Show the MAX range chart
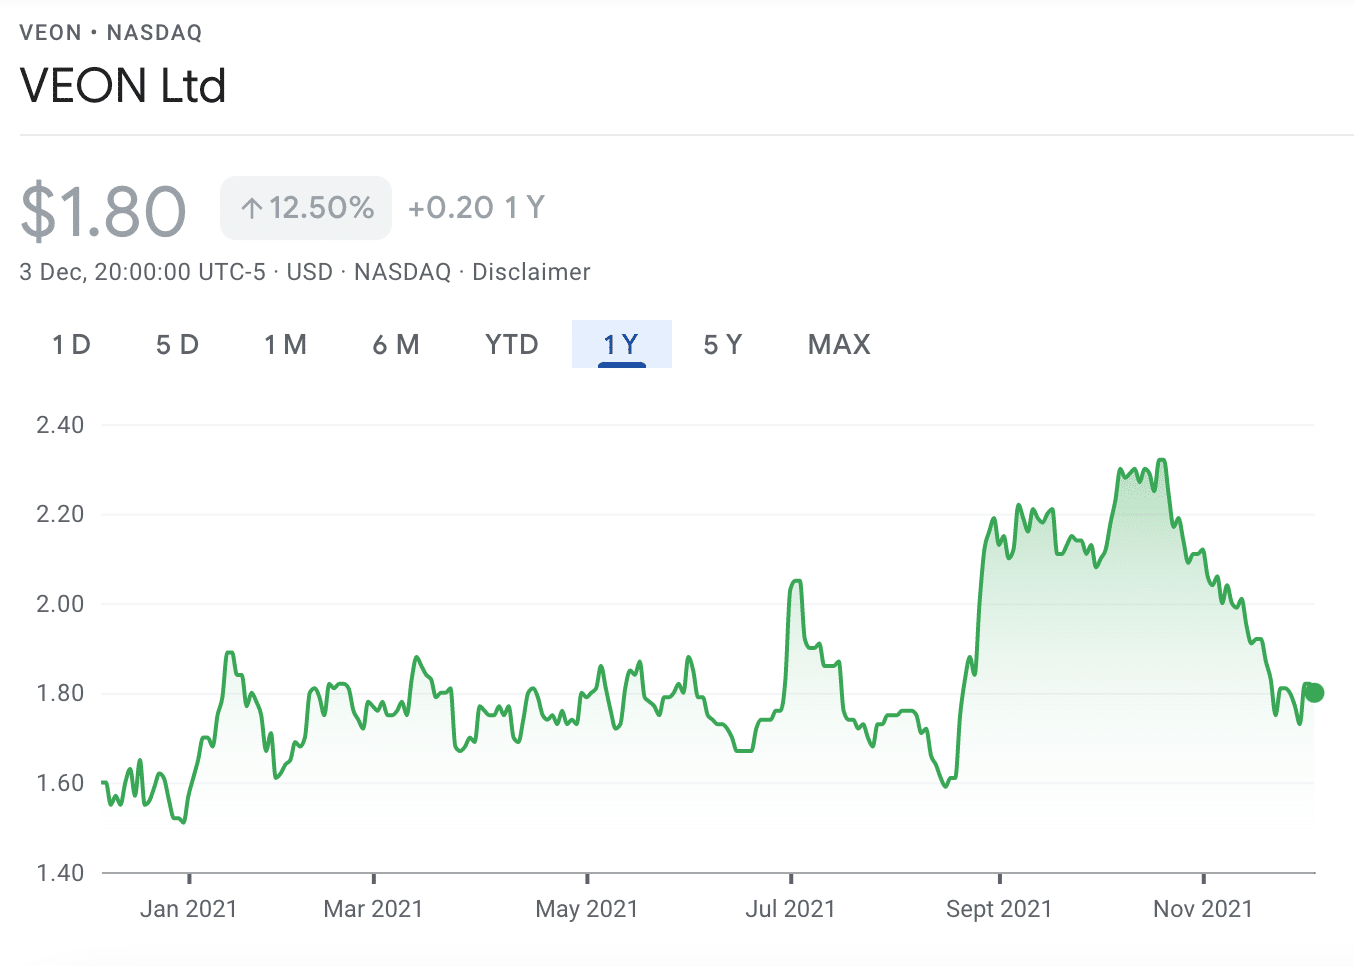 (x=840, y=344)
